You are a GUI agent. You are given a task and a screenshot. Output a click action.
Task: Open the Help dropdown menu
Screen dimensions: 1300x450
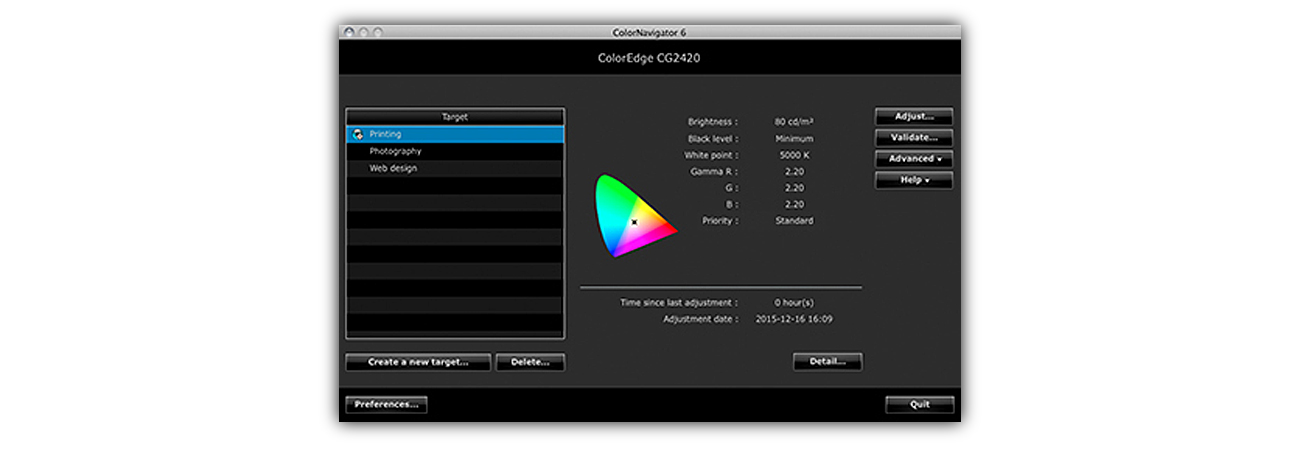pos(914,180)
